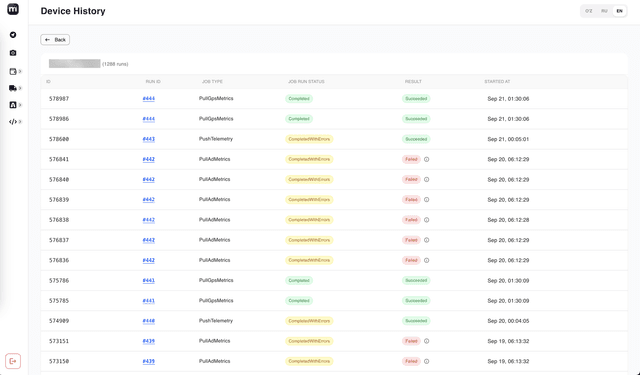The height and width of the screenshot is (375, 640).
Task: Show failure info for row 576836
Action: click(x=427, y=260)
